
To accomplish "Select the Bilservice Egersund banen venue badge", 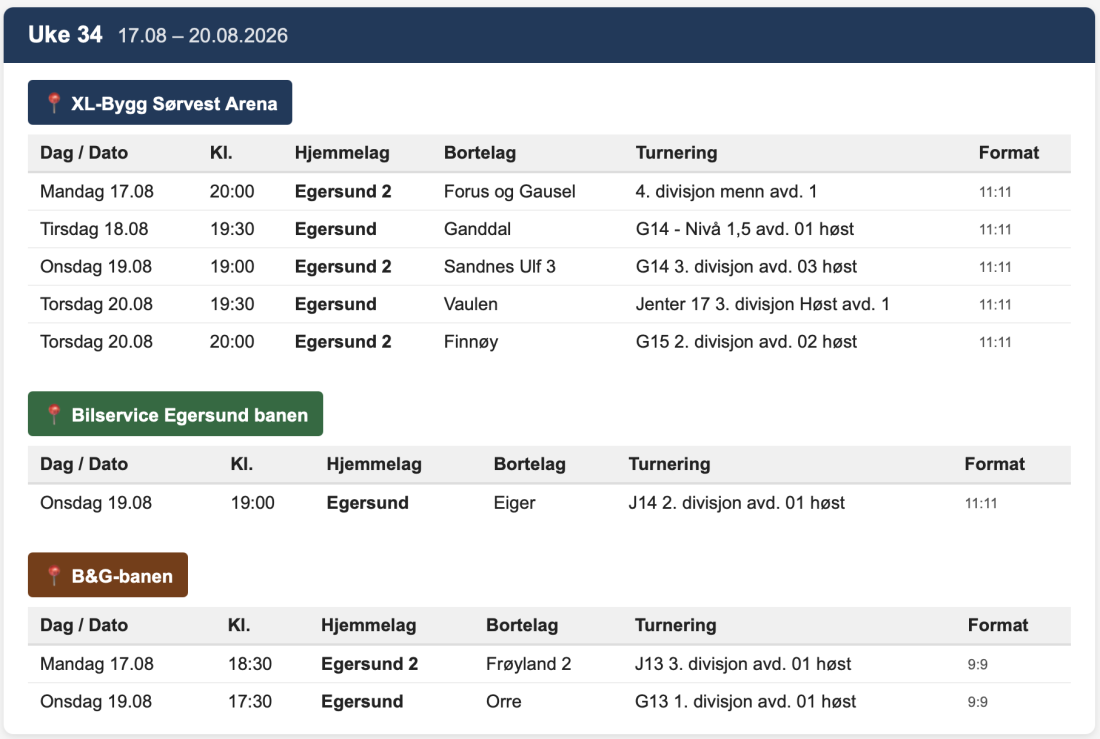I will point(175,414).
